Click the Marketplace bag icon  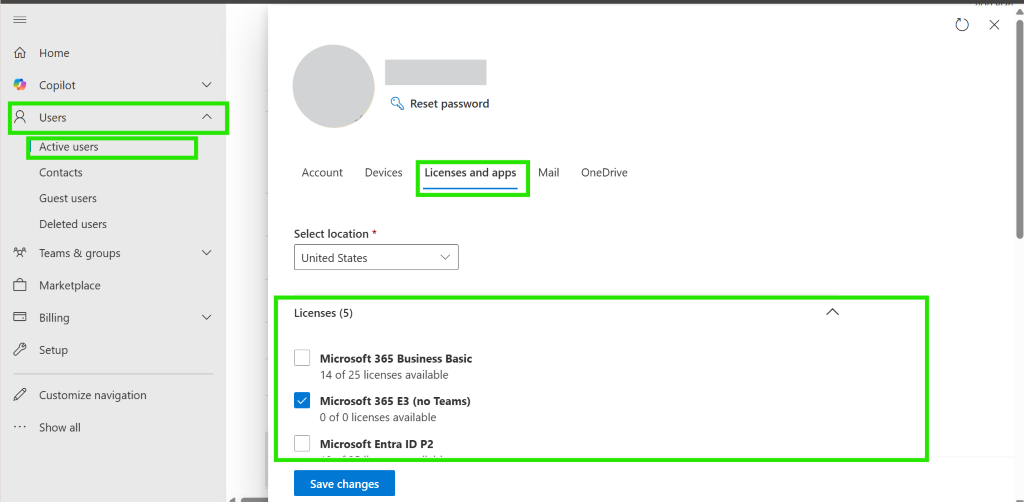tap(20, 285)
